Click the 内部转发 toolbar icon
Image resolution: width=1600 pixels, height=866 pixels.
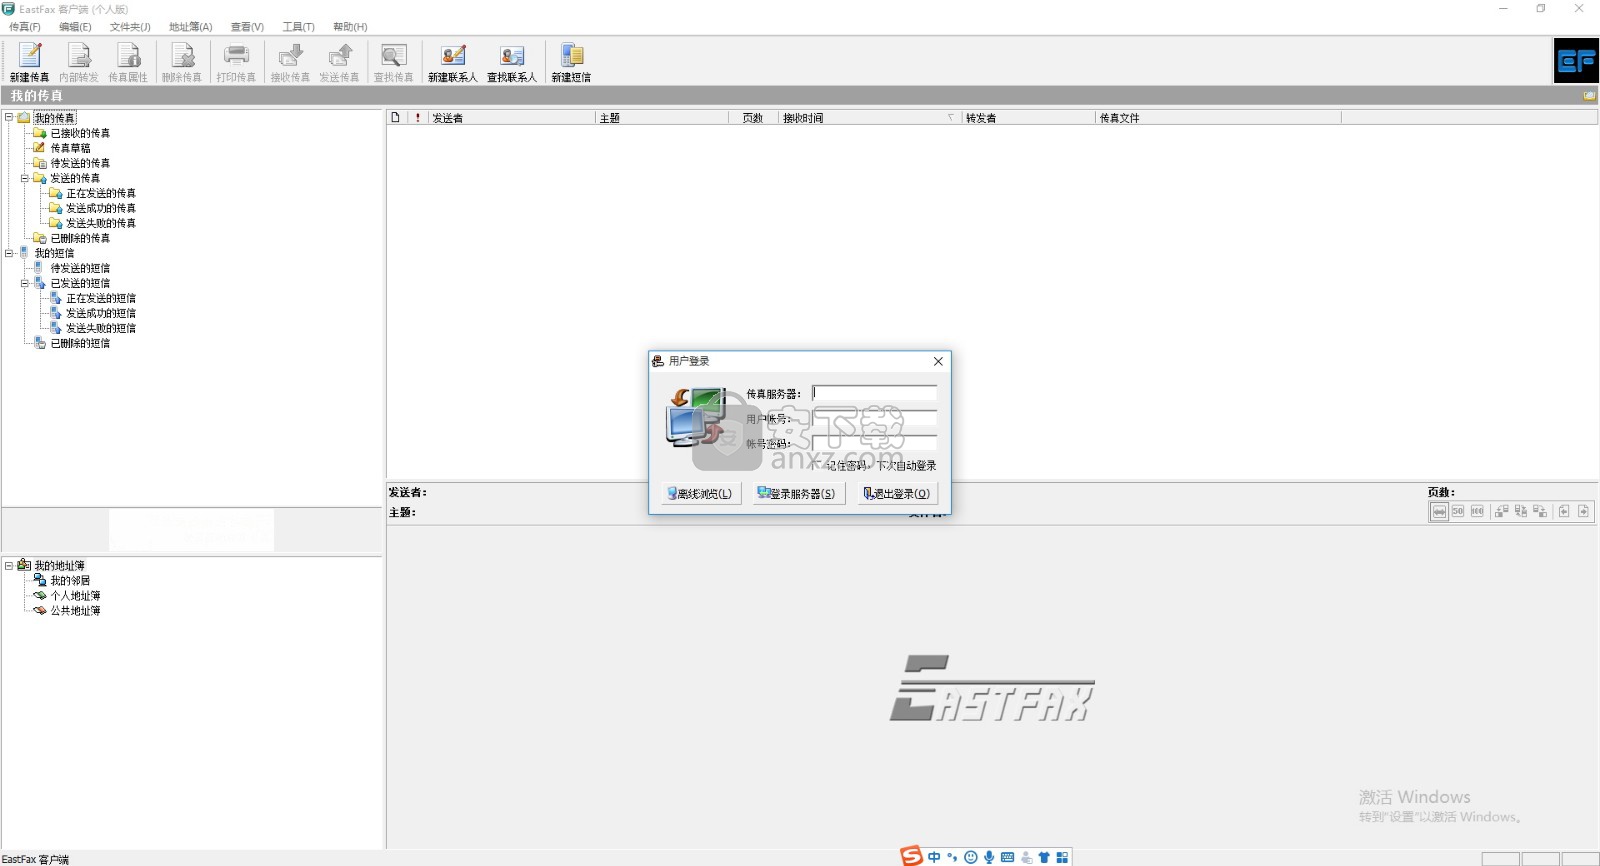click(79, 62)
